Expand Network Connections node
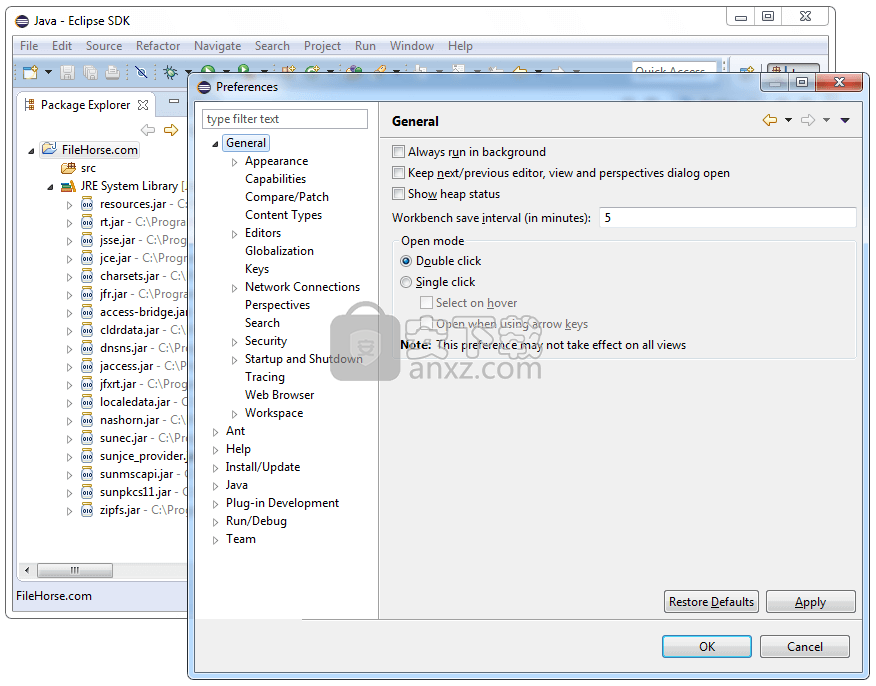 click(x=234, y=288)
